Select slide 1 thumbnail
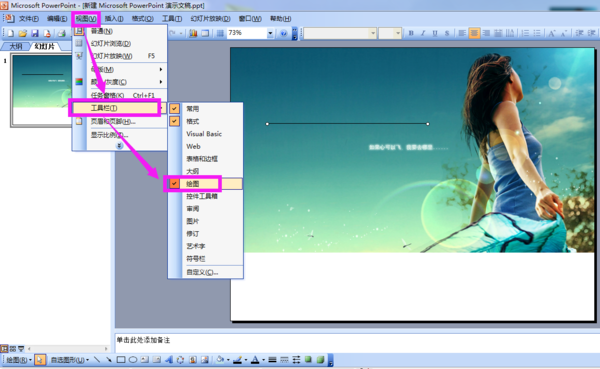 click(x=41, y=90)
